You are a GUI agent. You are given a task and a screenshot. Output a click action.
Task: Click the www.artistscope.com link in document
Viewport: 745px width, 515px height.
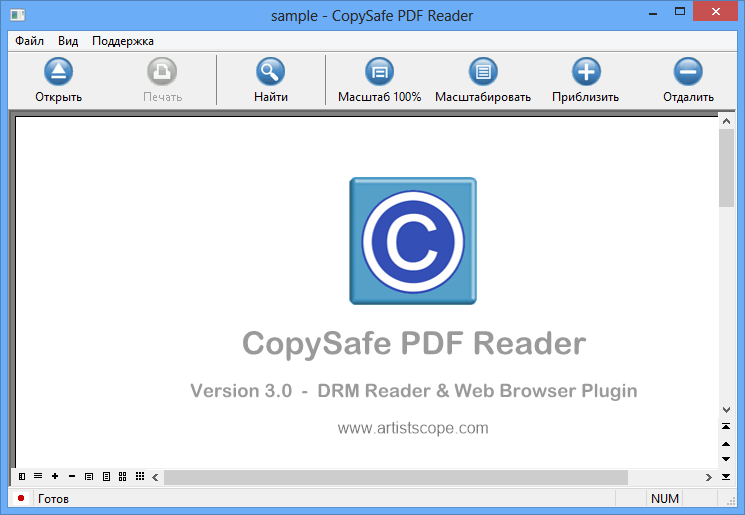[x=413, y=428]
